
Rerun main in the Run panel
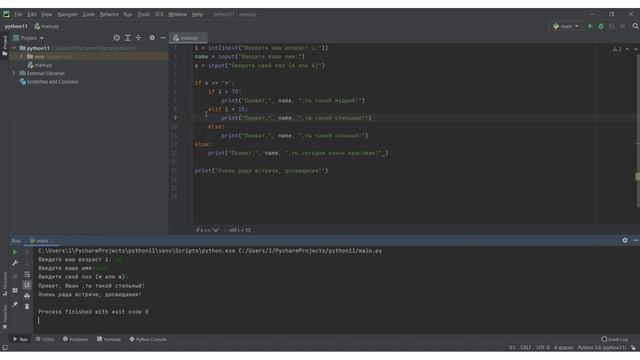(15, 252)
